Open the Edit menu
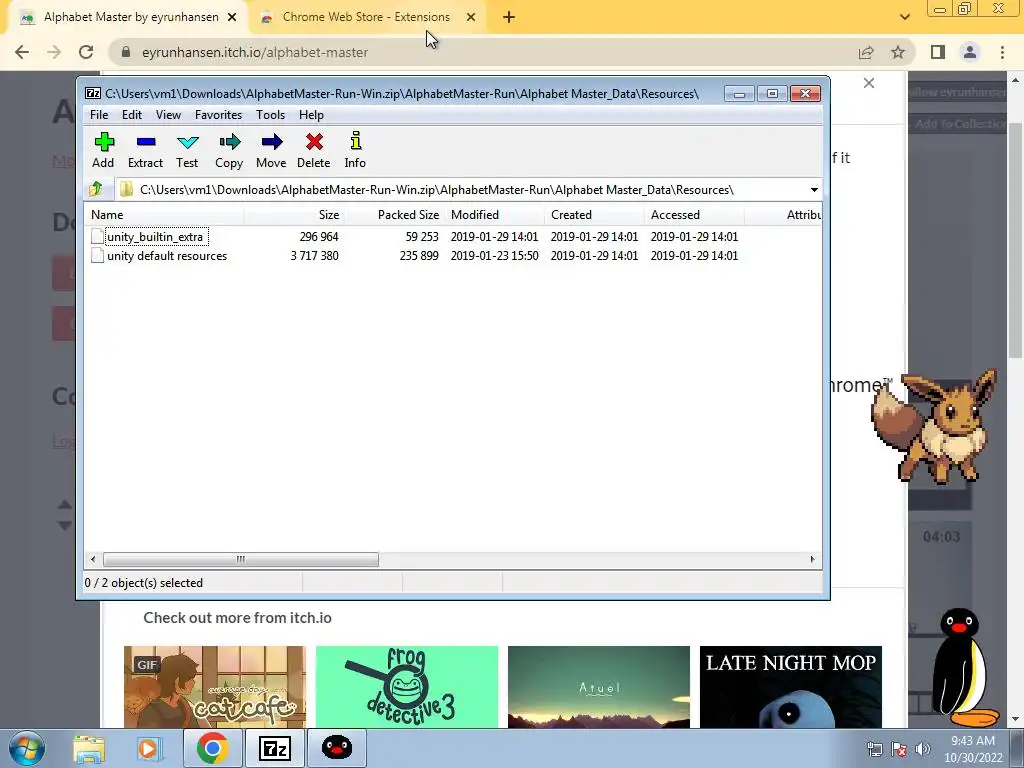This screenshot has width=1024, height=768. [131, 115]
